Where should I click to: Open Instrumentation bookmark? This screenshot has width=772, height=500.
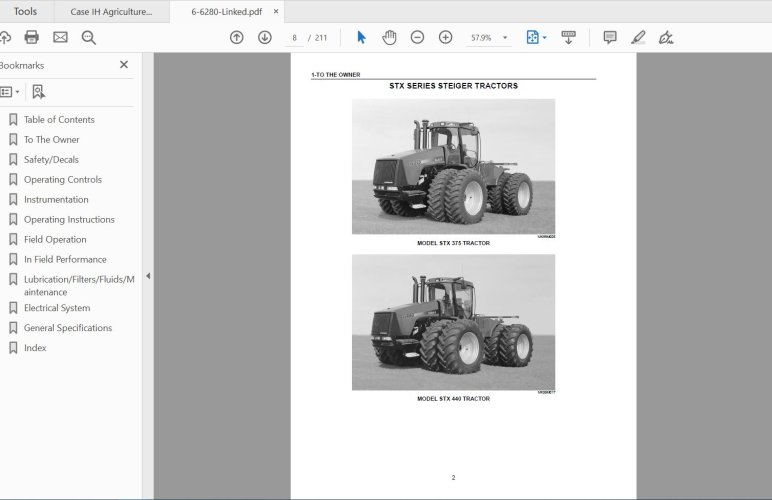coord(56,199)
